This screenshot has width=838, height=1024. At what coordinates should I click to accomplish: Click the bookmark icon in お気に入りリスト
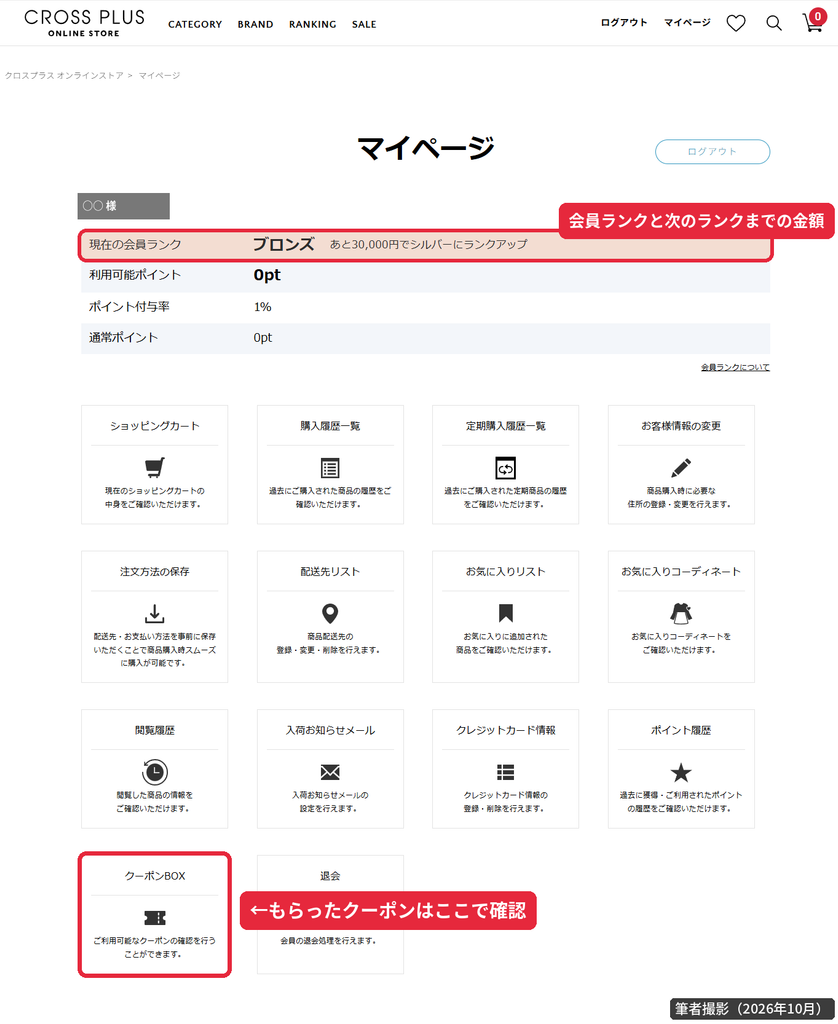pos(506,613)
